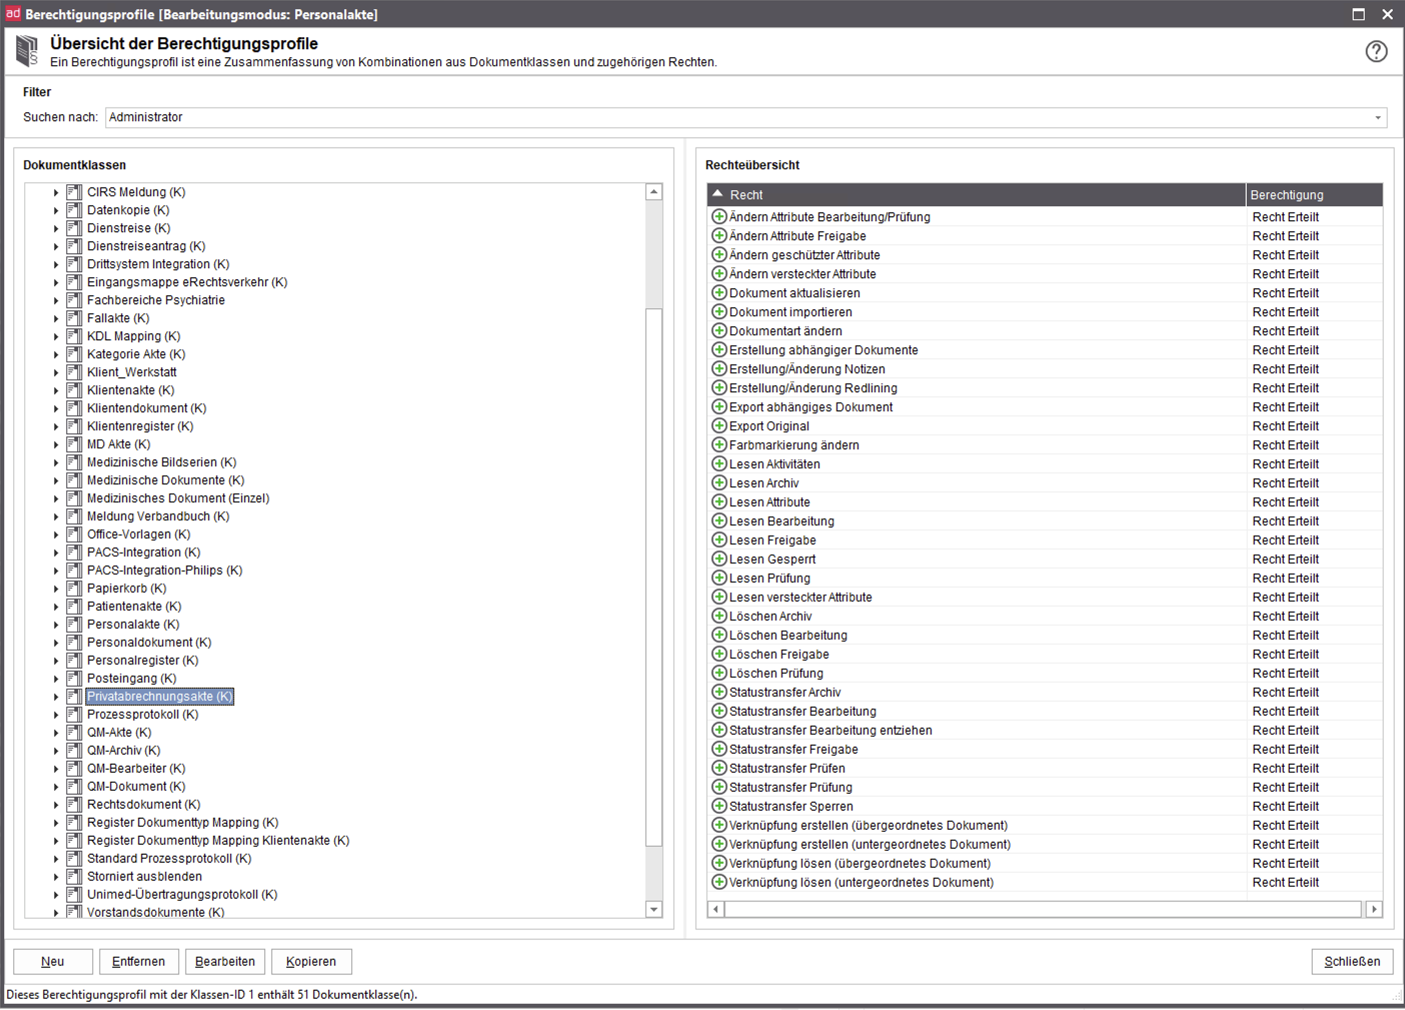Click the green plus icon beside Dokument importieren
Viewport: 1405px width, 1010px height.
(719, 311)
